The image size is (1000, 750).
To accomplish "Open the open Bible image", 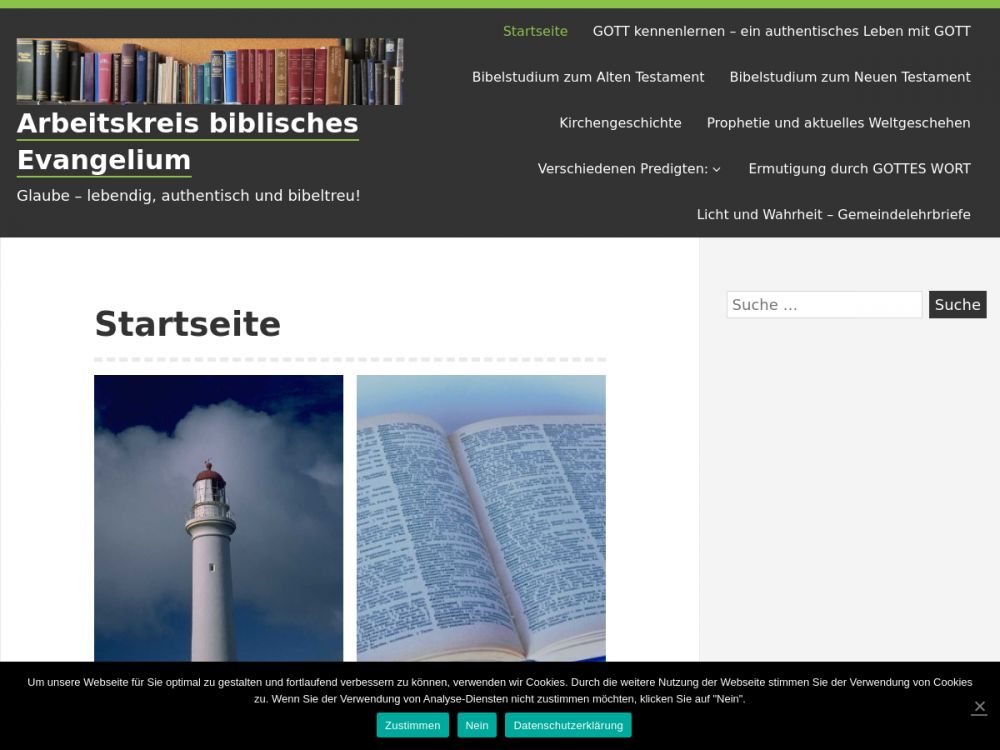I will click(x=481, y=518).
